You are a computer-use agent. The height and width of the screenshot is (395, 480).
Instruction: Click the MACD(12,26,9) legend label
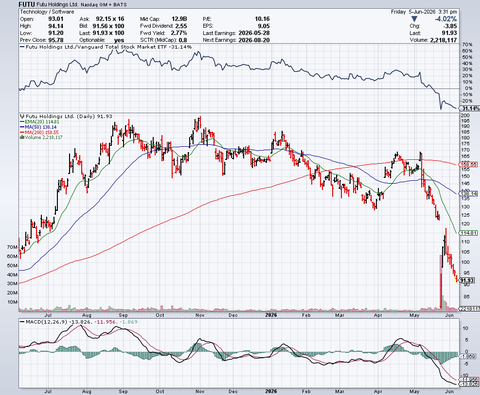pos(46,322)
